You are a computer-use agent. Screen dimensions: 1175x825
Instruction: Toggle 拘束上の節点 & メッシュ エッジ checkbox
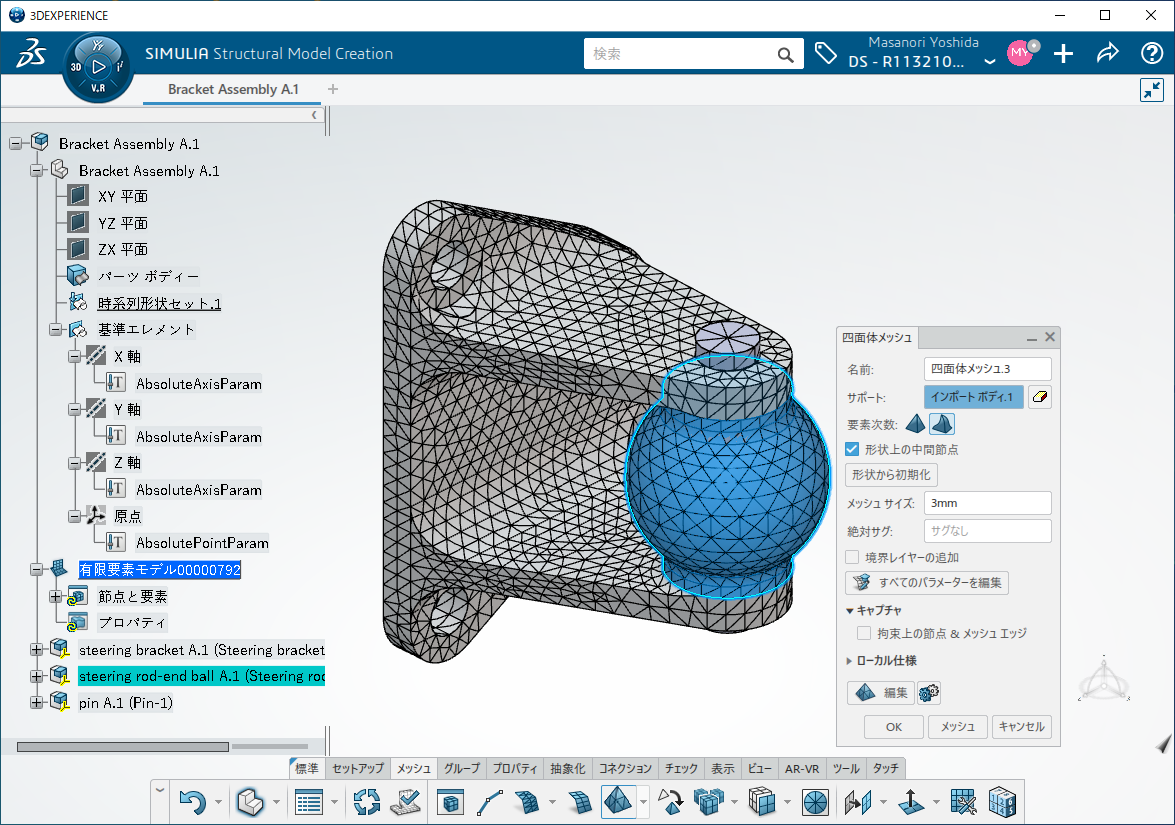pos(864,633)
